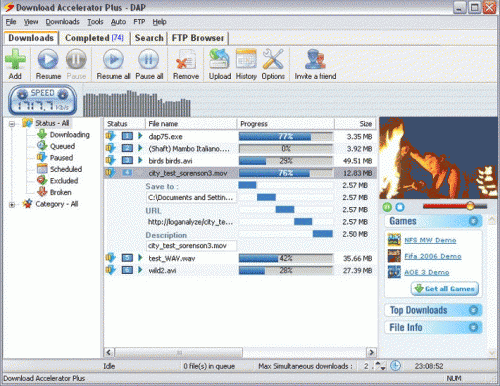The height and width of the screenshot is (386, 500).
Task: Expand birds birds.avi details arrow
Action: (140, 160)
